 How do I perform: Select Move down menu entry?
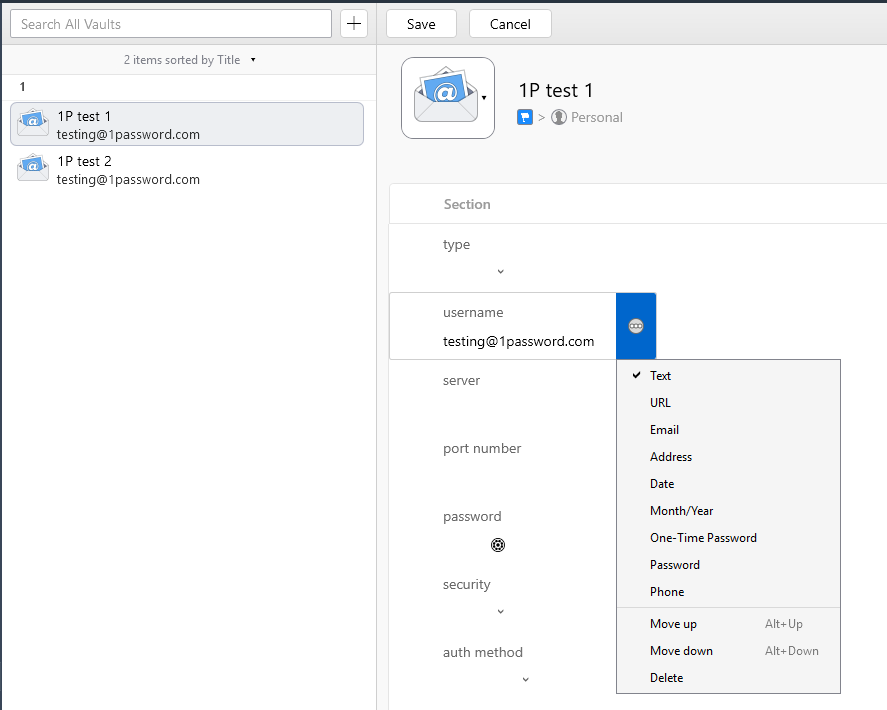pos(728,651)
